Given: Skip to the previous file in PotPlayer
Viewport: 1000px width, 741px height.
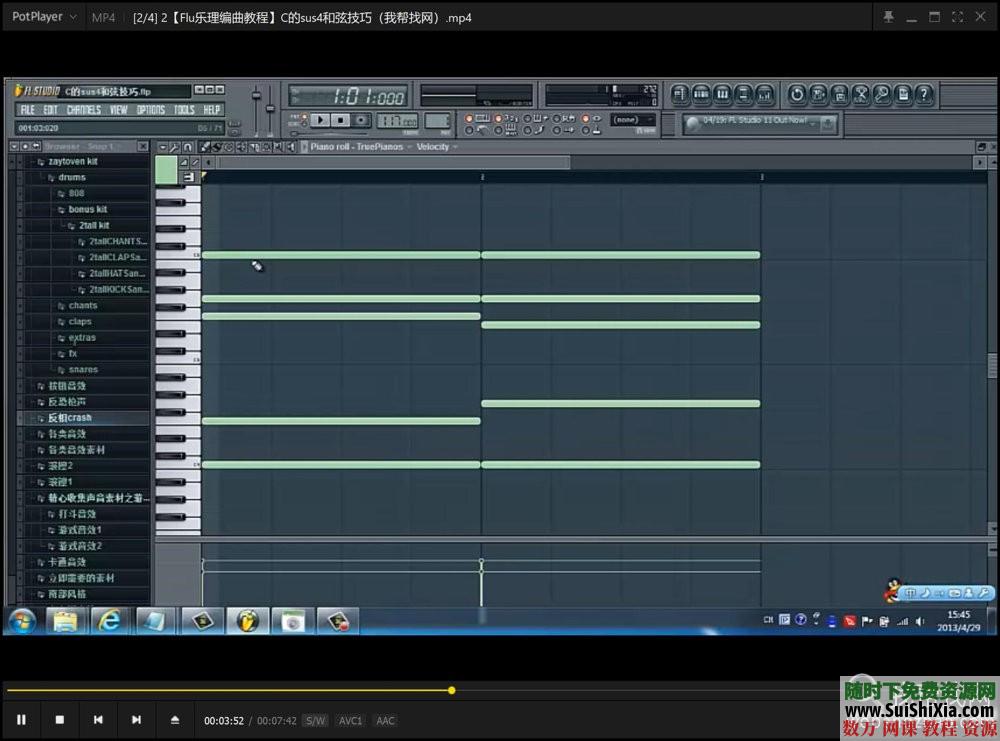Looking at the screenshot, I should click(98, 720).
